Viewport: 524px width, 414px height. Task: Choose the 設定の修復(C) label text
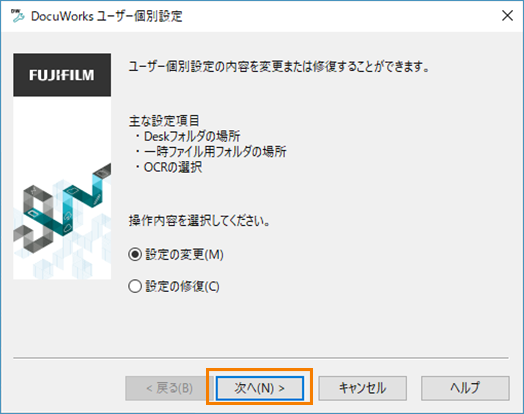(x=182, y=286)
